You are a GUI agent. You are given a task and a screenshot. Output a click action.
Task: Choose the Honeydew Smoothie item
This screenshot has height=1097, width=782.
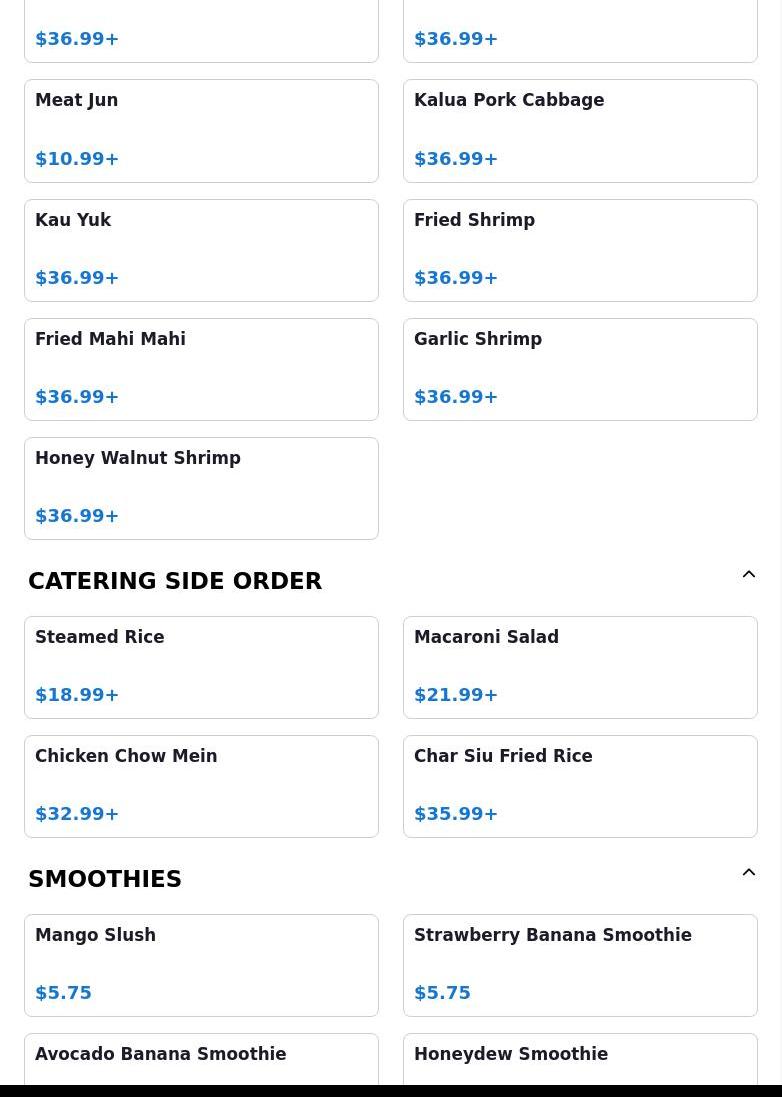pos(580,1058)
